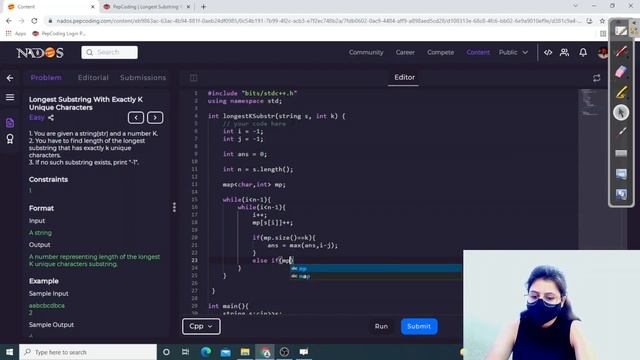Click the thin pen icon in annotation bar
640x360 pixels.
coord(621,131)
